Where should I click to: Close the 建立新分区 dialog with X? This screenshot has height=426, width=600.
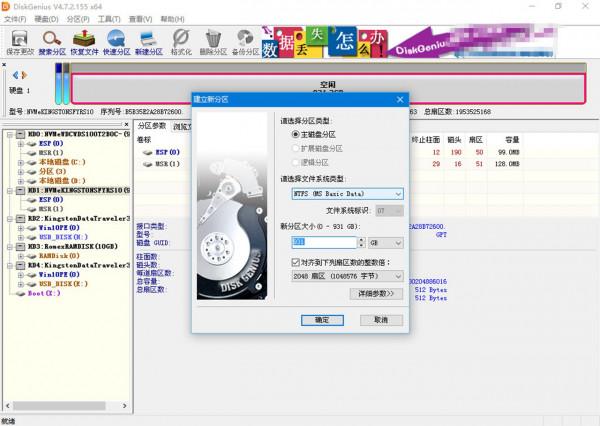pos(400,100)
